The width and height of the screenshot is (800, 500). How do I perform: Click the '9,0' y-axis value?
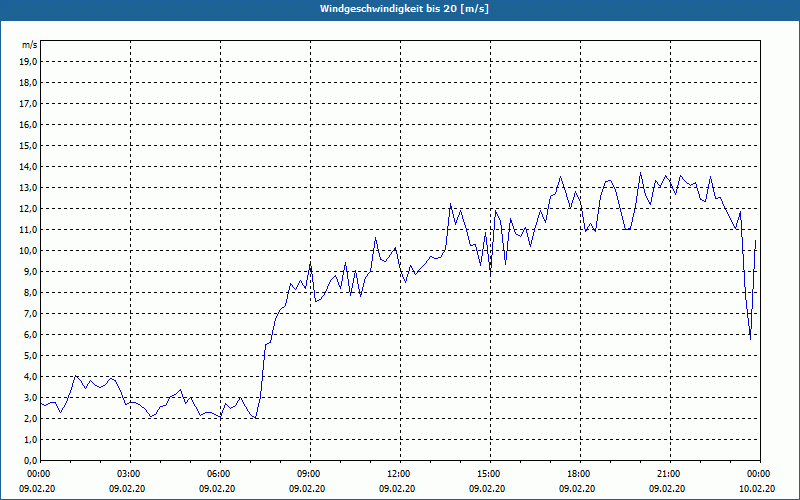[x=30, y=271]
